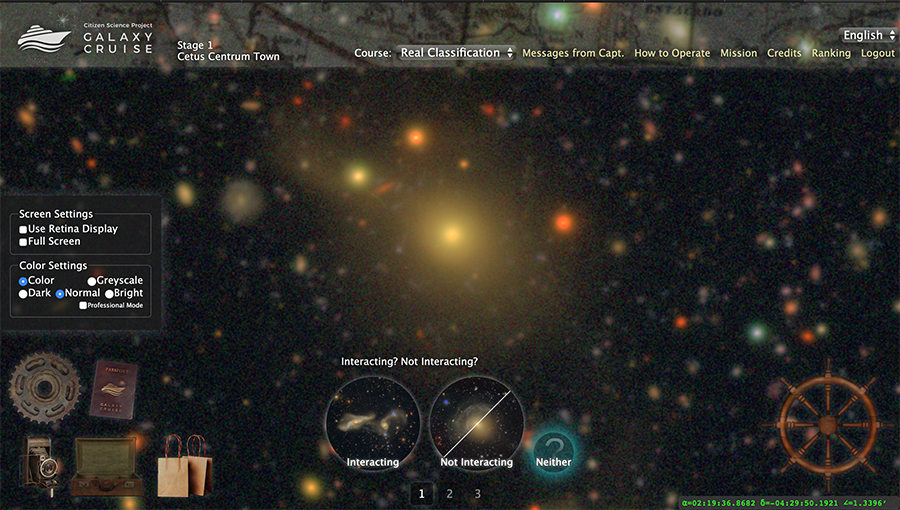Enable Use Retina Display checkbox
The image size is (900, 510).
(x=24, y=229)
